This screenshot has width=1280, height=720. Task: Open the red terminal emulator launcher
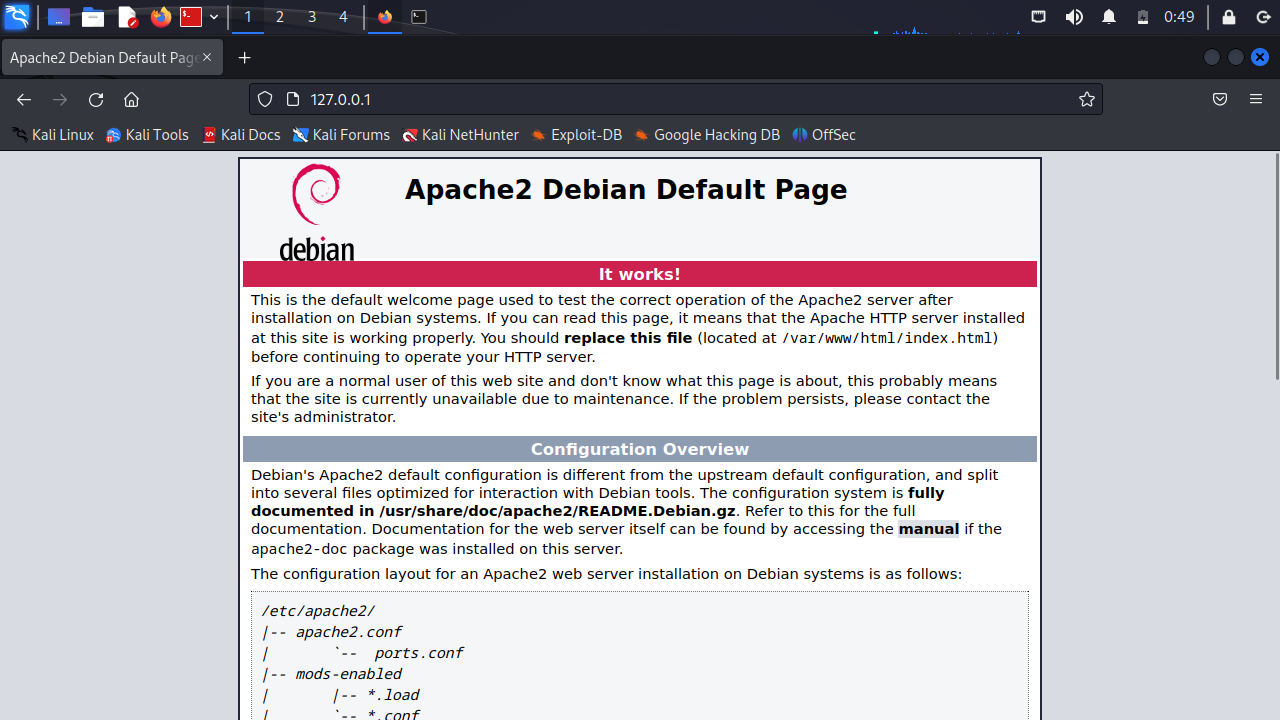pos(191,17)
